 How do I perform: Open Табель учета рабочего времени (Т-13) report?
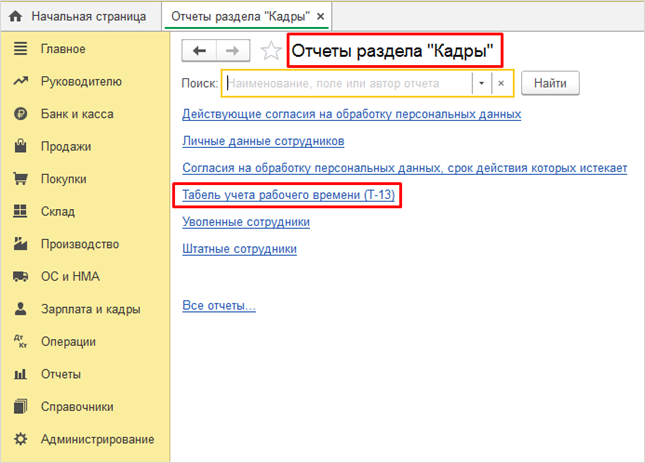[288, 194]
